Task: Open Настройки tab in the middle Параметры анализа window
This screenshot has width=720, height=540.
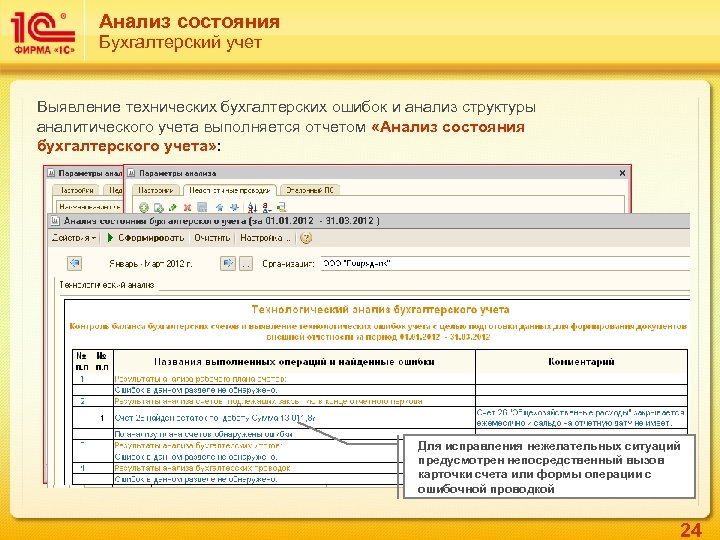Action: tap(156, 190)
